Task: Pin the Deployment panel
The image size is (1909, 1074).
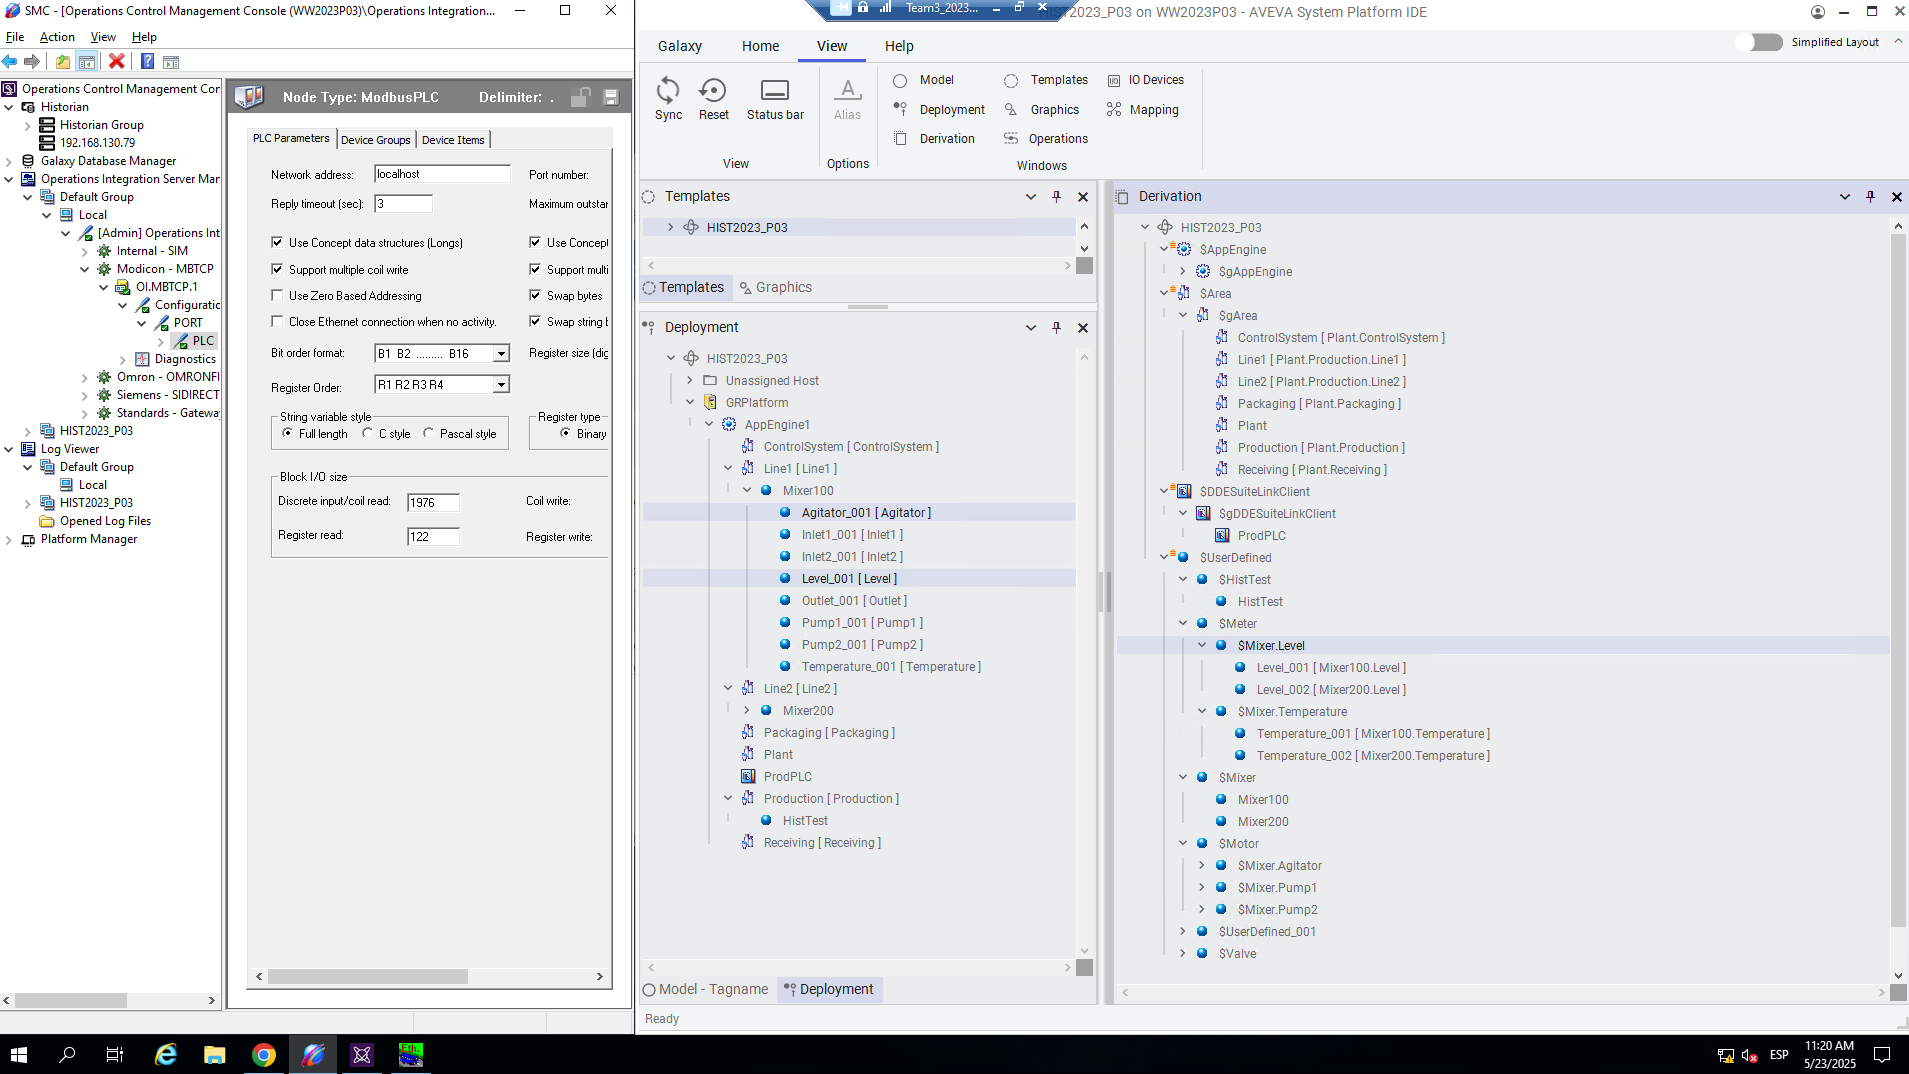Action: coord(1056,328)
